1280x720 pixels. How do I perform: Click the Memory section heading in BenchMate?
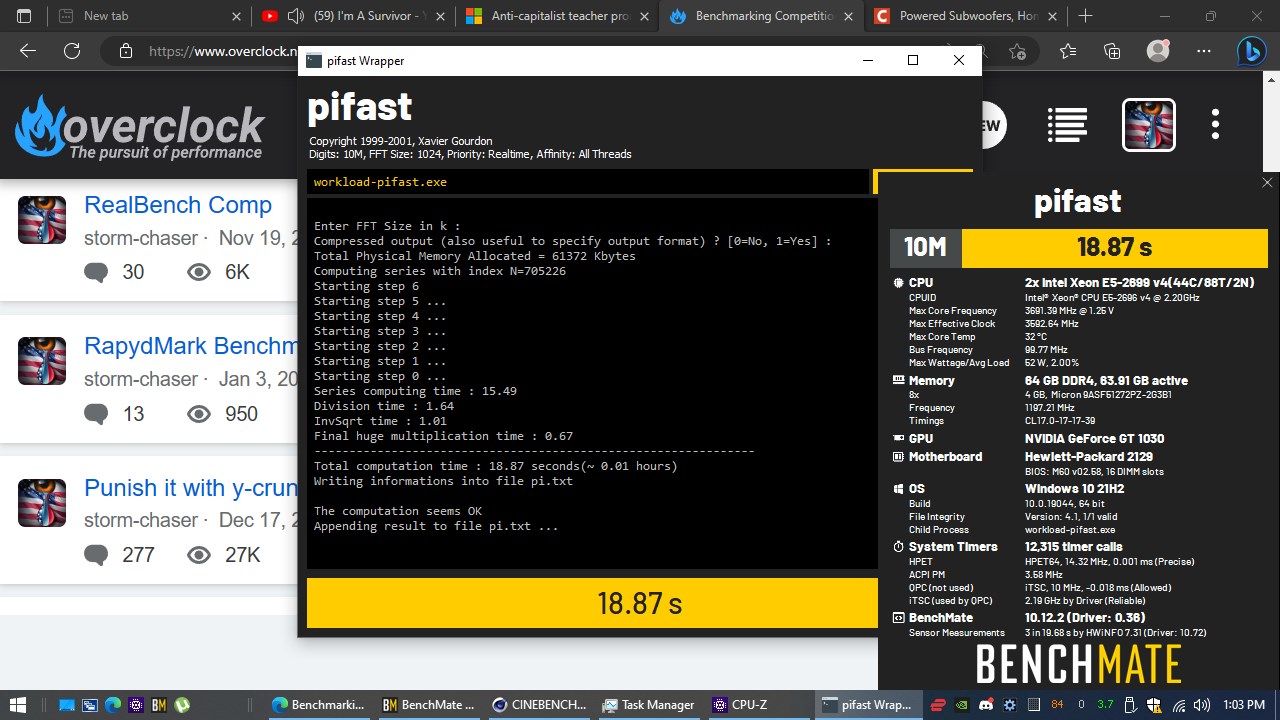click(x=931, y=381)
